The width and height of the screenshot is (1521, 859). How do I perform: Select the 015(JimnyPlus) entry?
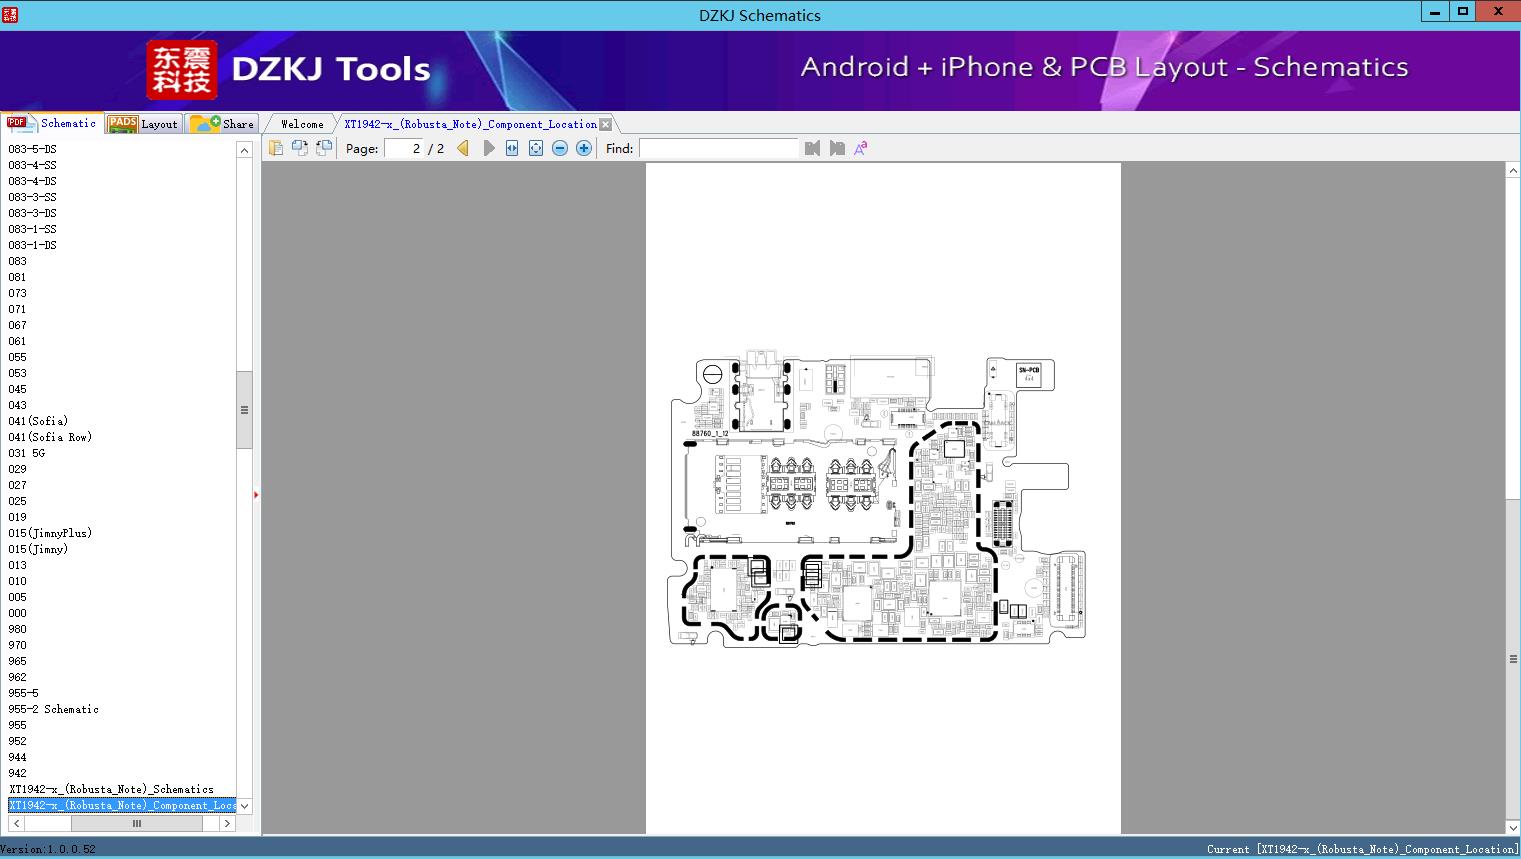pyautogui.click(x=50, y=533)
